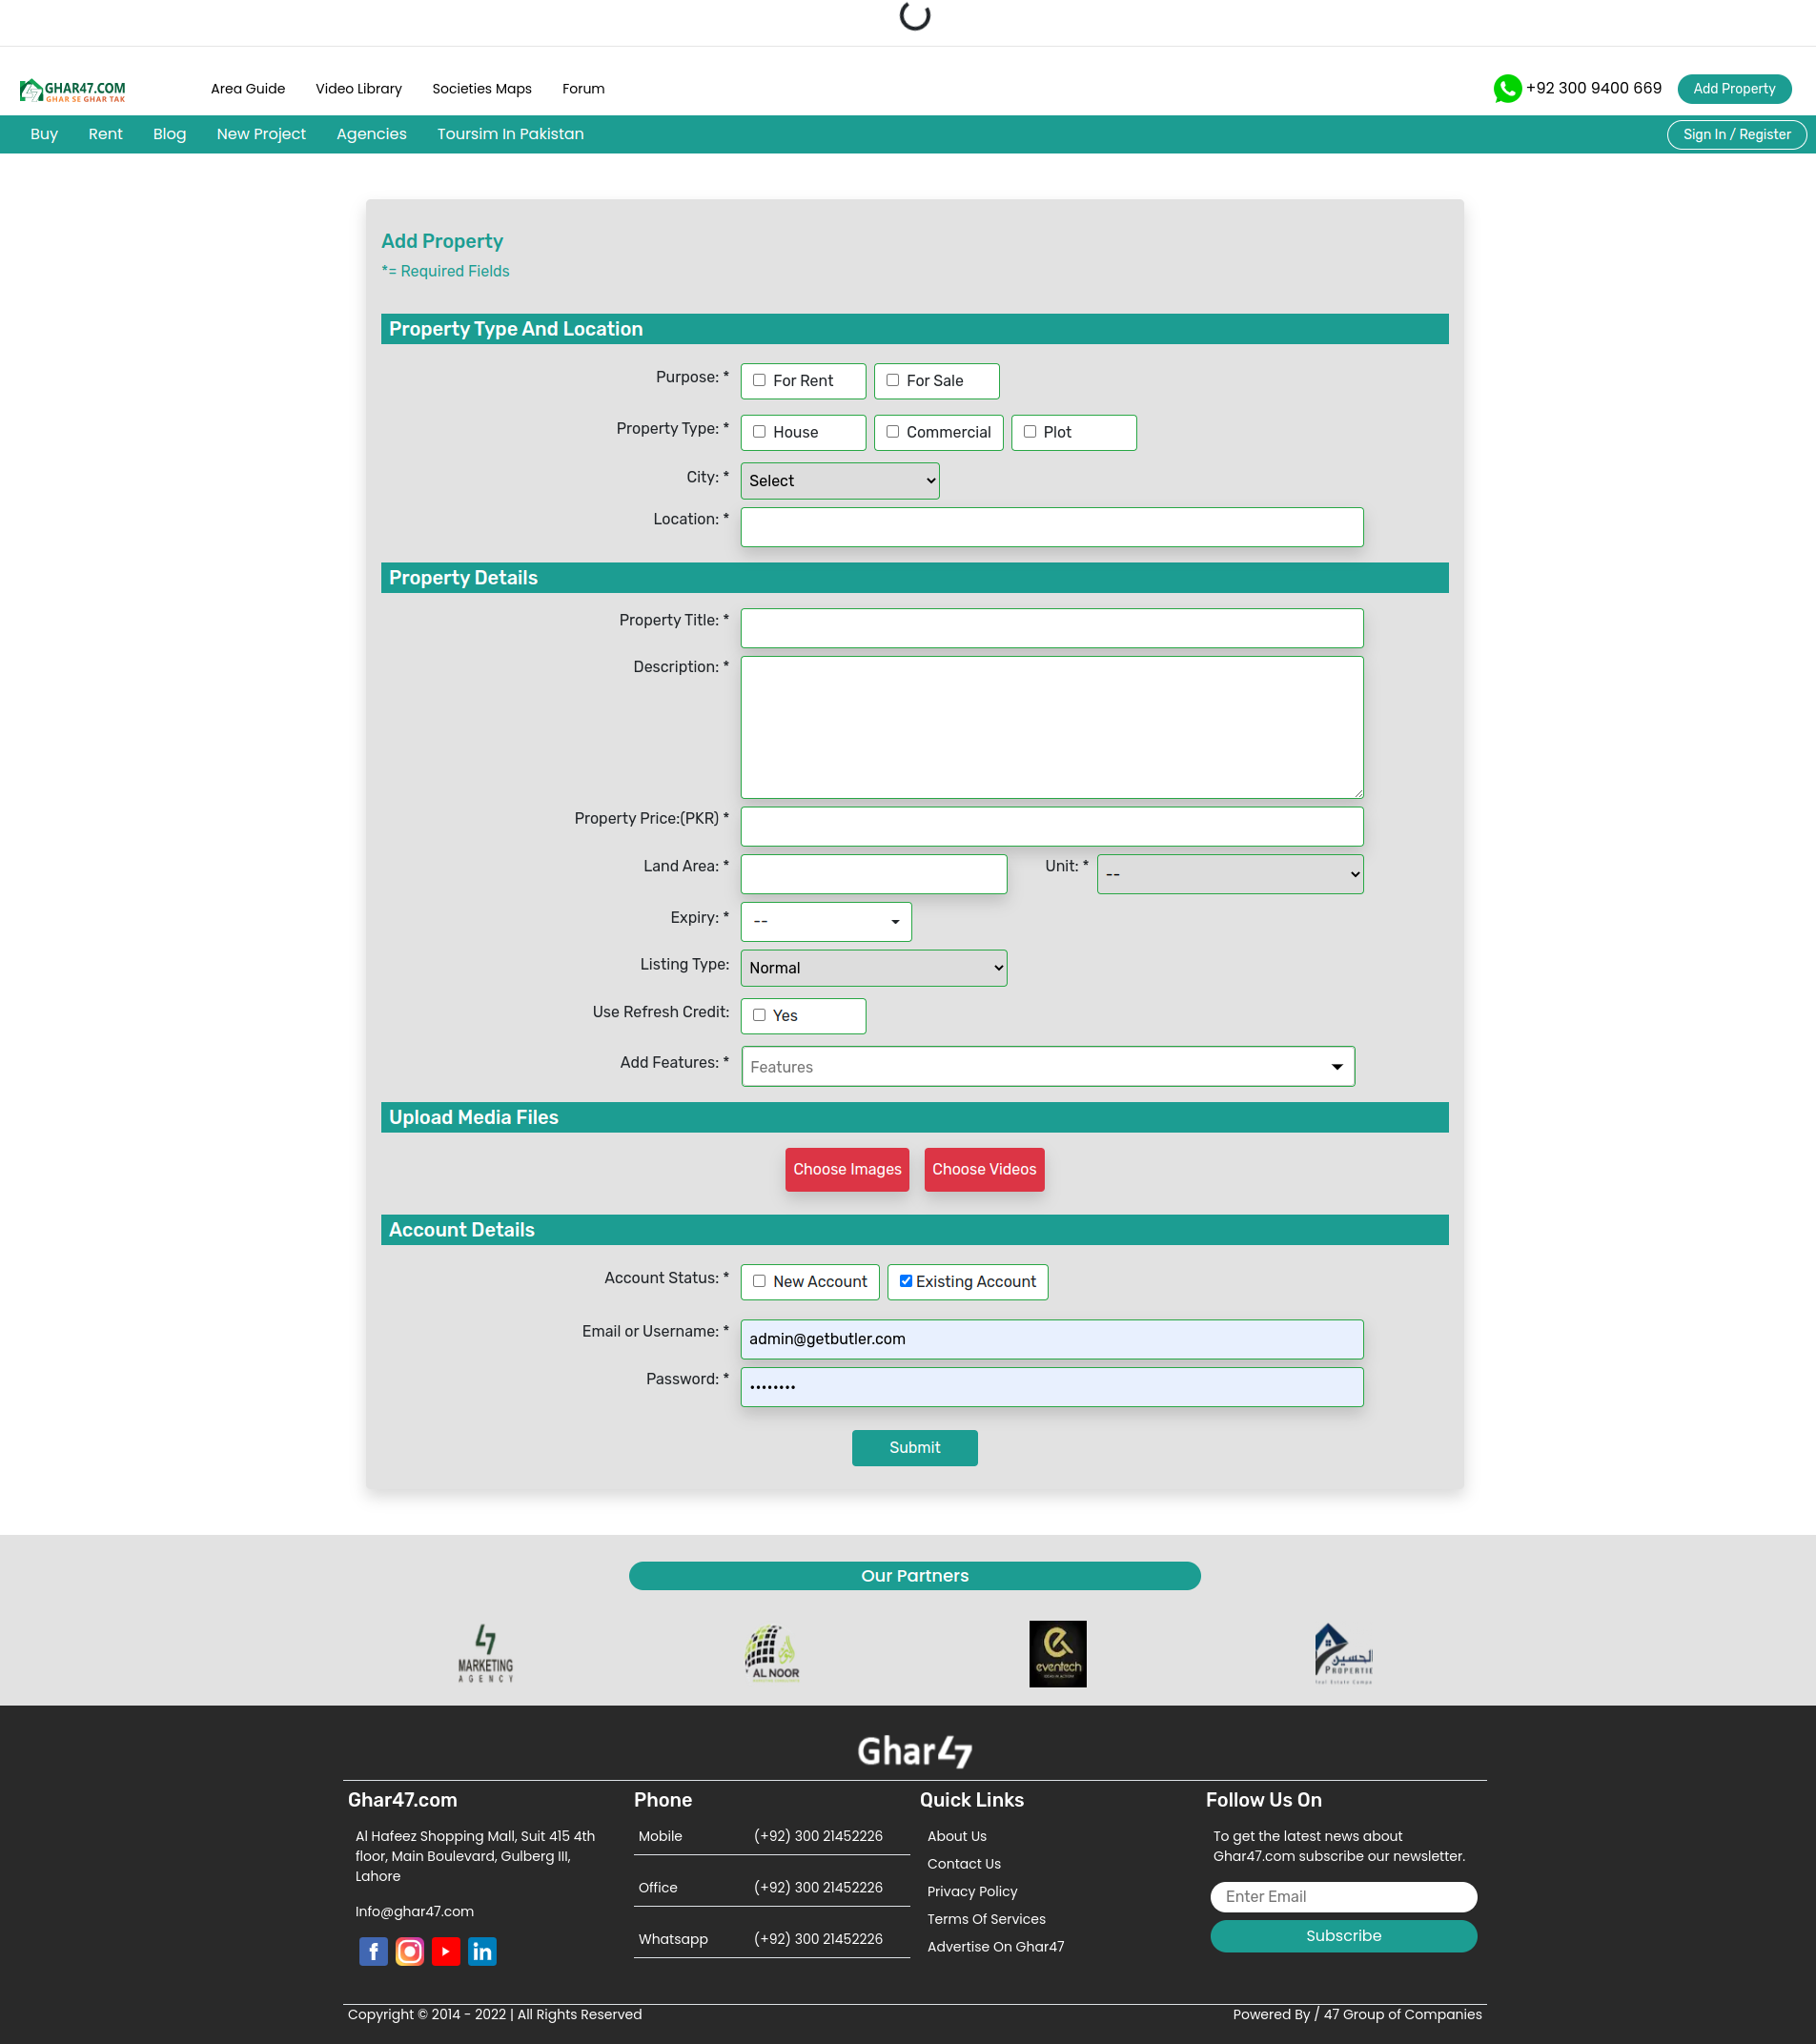The height and width of the screenshot is (2044, 1816).
Task: Open Societies Maps from top menu
Action: [x=481, y=89]
